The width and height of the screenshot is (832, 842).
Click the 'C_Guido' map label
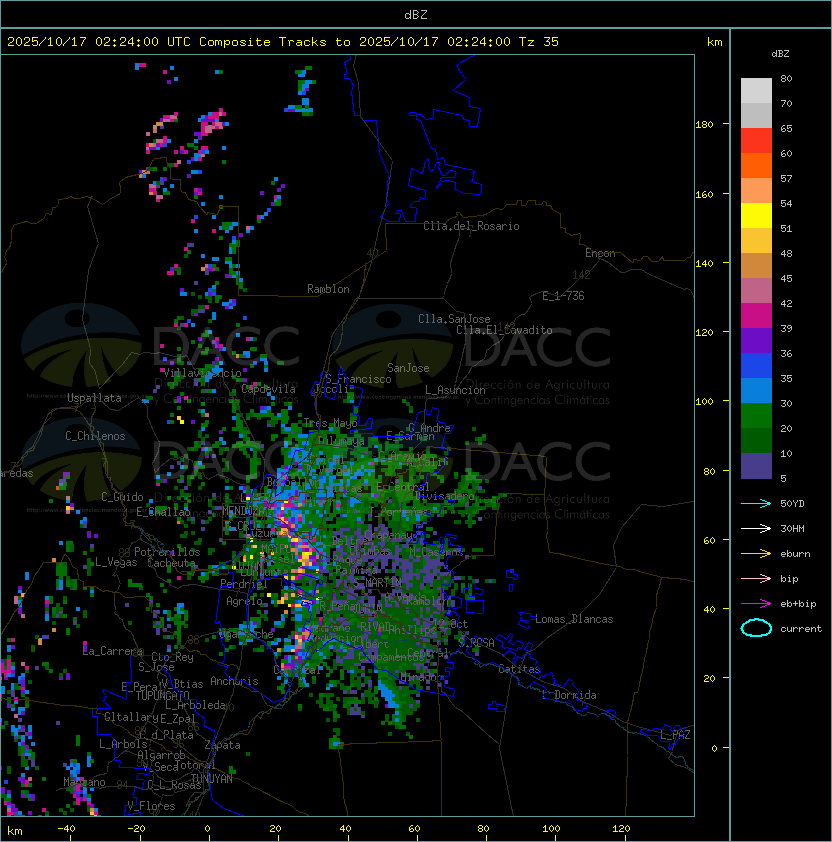click(122, 497)
